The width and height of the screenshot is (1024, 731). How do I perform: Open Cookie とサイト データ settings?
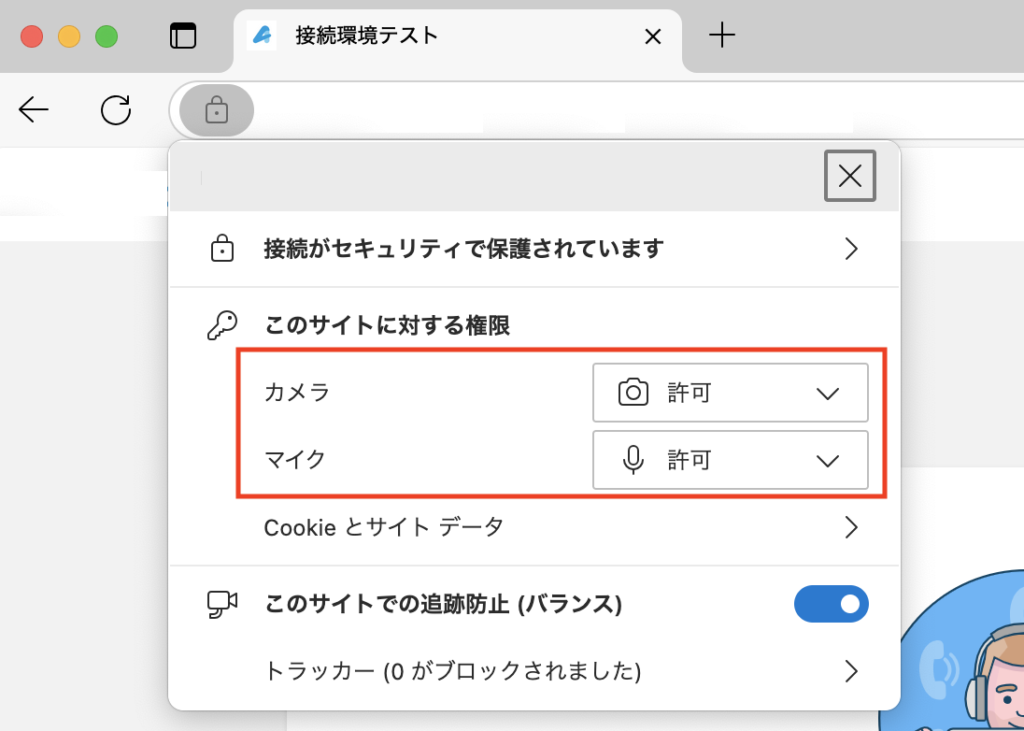point(851,527)
